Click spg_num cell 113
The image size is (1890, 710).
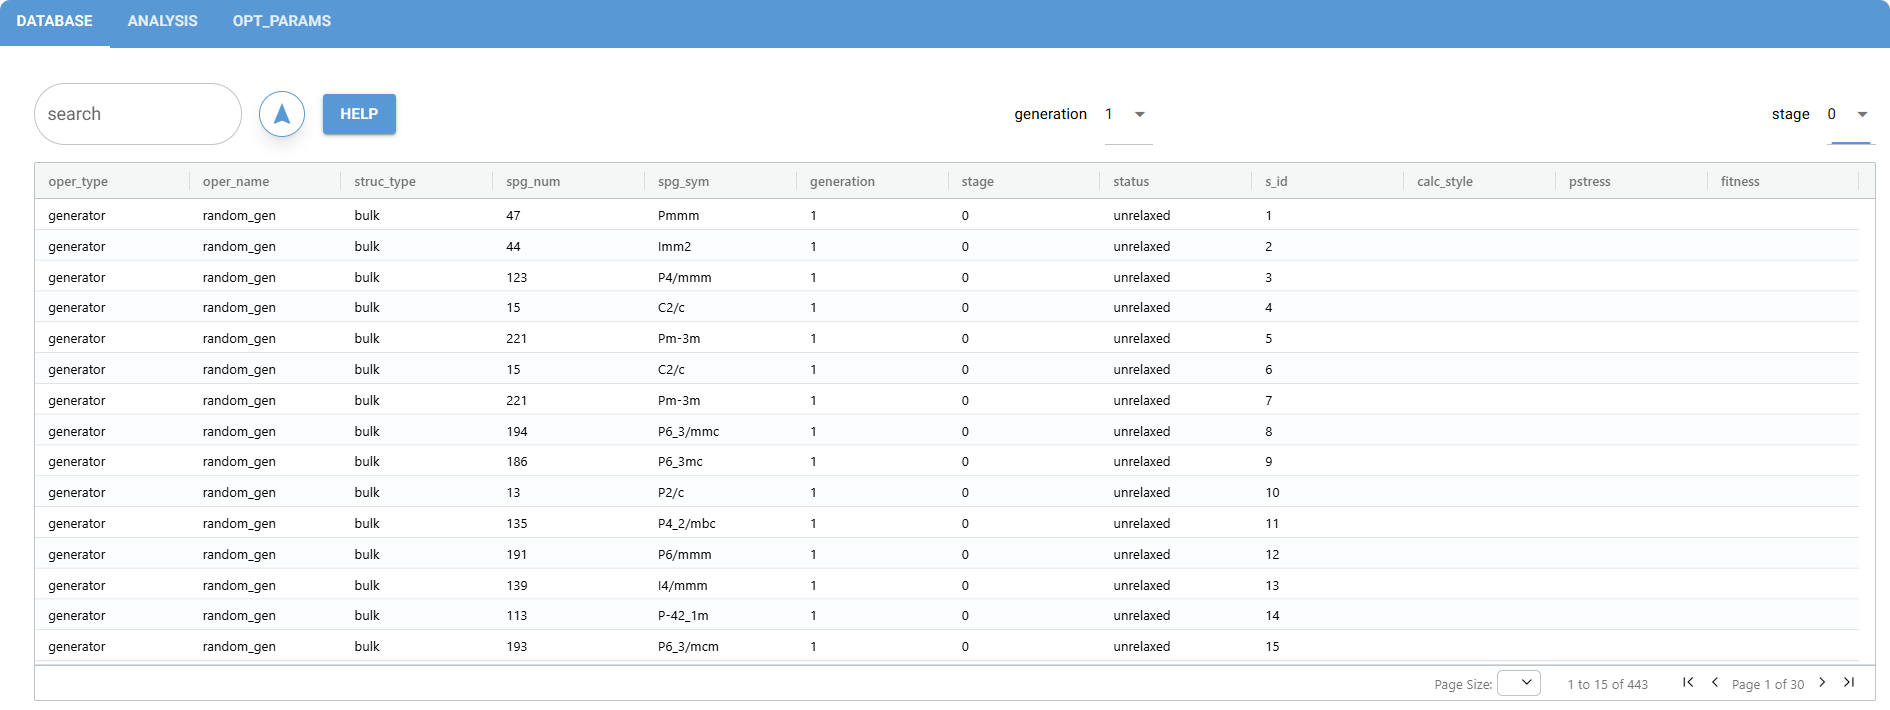[569, 615]
